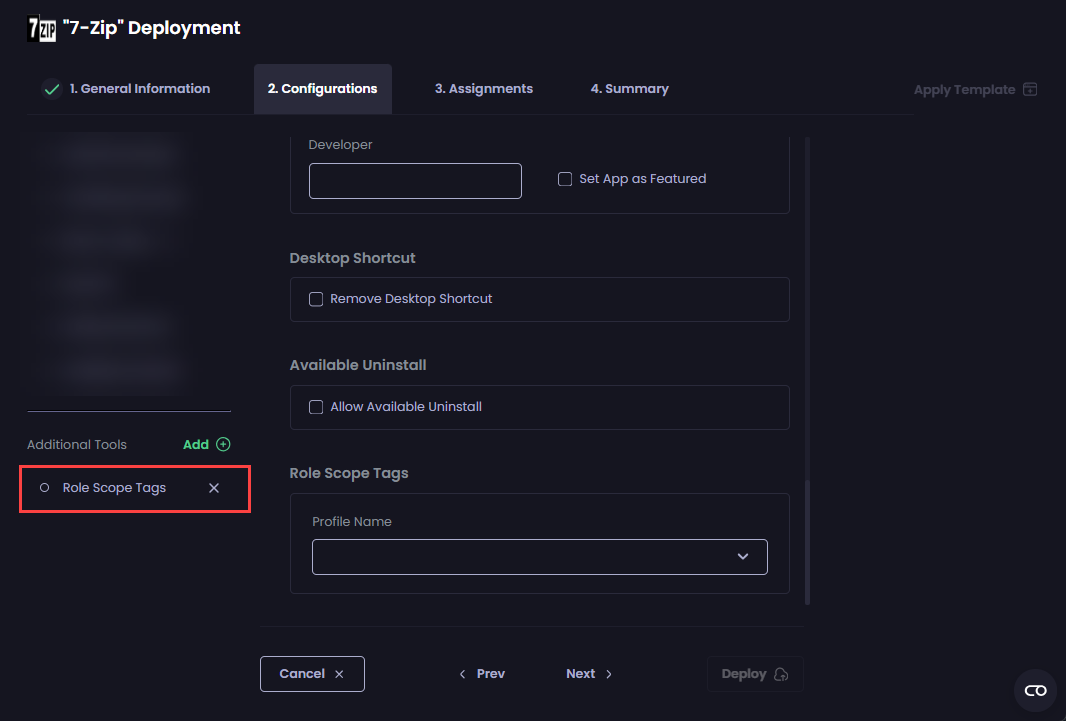Click inside the Developer input field
This screenshot has height=721, width=1066.
[x=415, y=181]
